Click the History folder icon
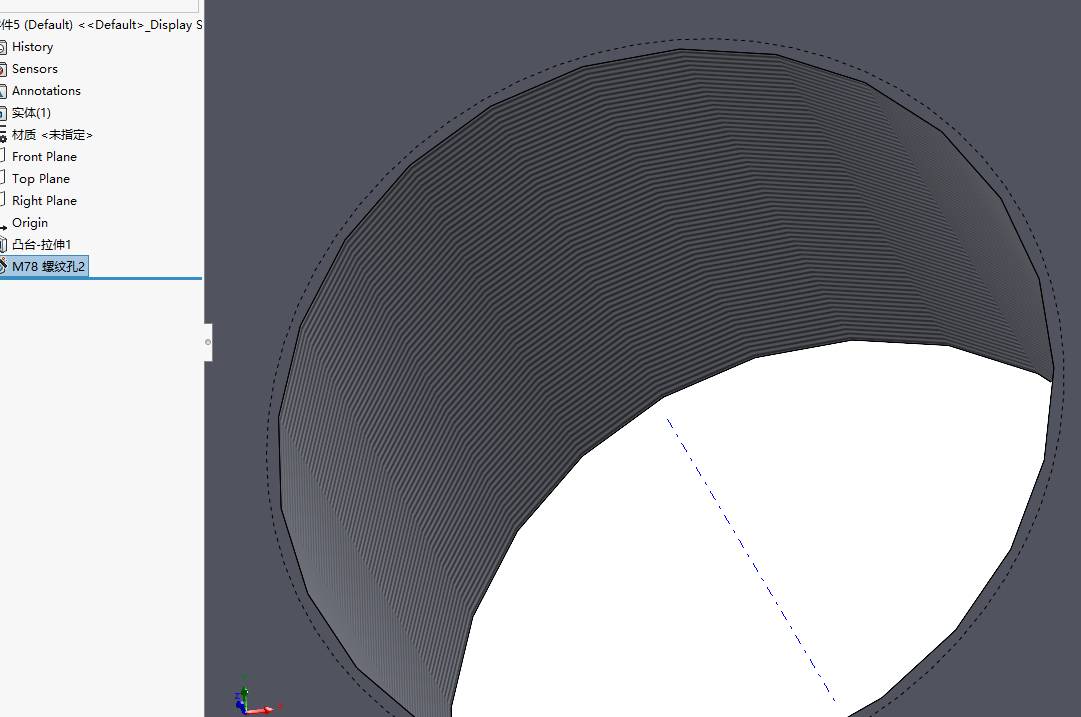1081x717 pixels. [3, 47]
